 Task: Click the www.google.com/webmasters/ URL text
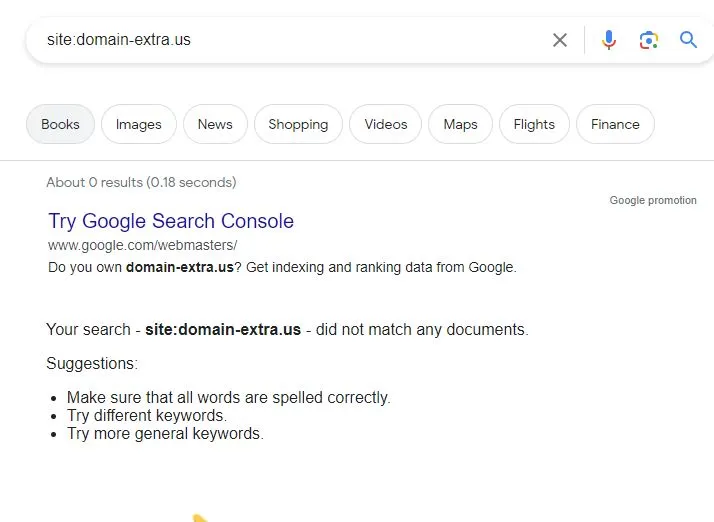click(143, 246)
